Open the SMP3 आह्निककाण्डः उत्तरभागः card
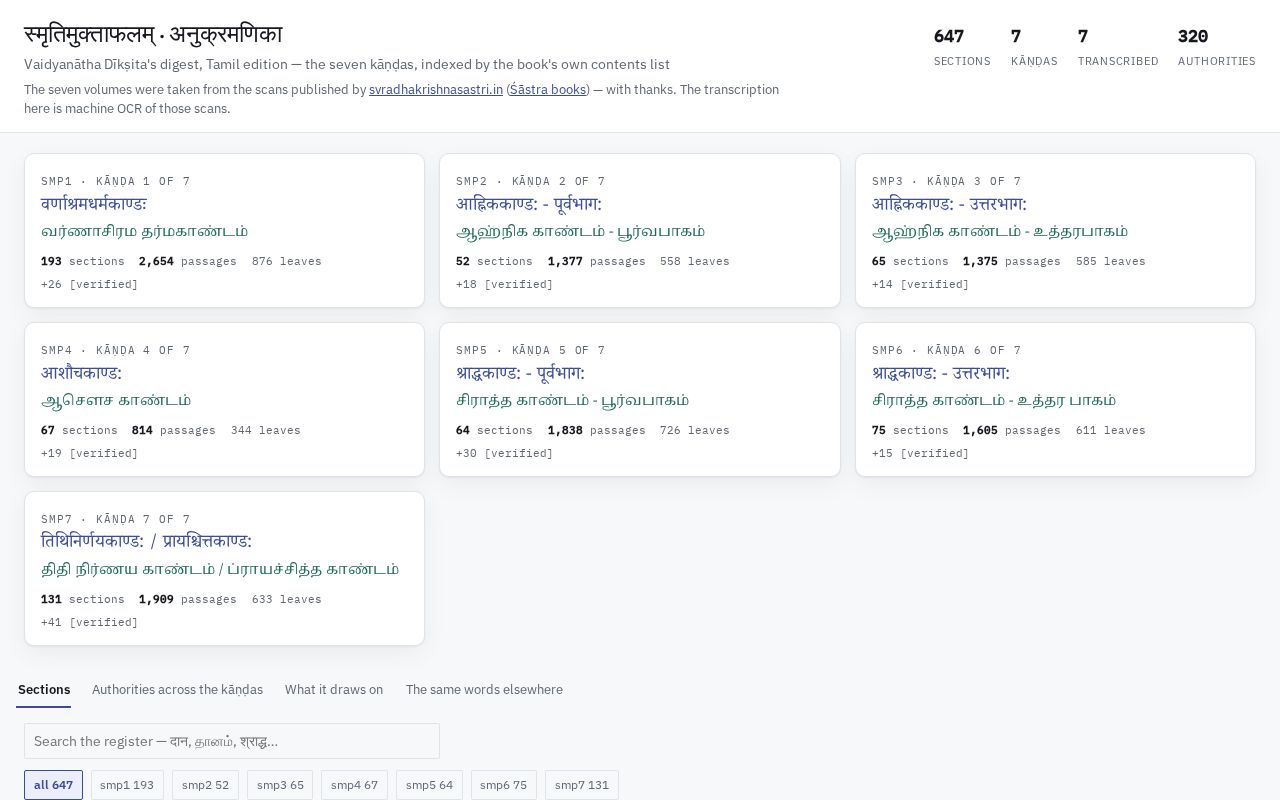The height and width of the screenshot is (800, 1280). [x=1055, y=230]
